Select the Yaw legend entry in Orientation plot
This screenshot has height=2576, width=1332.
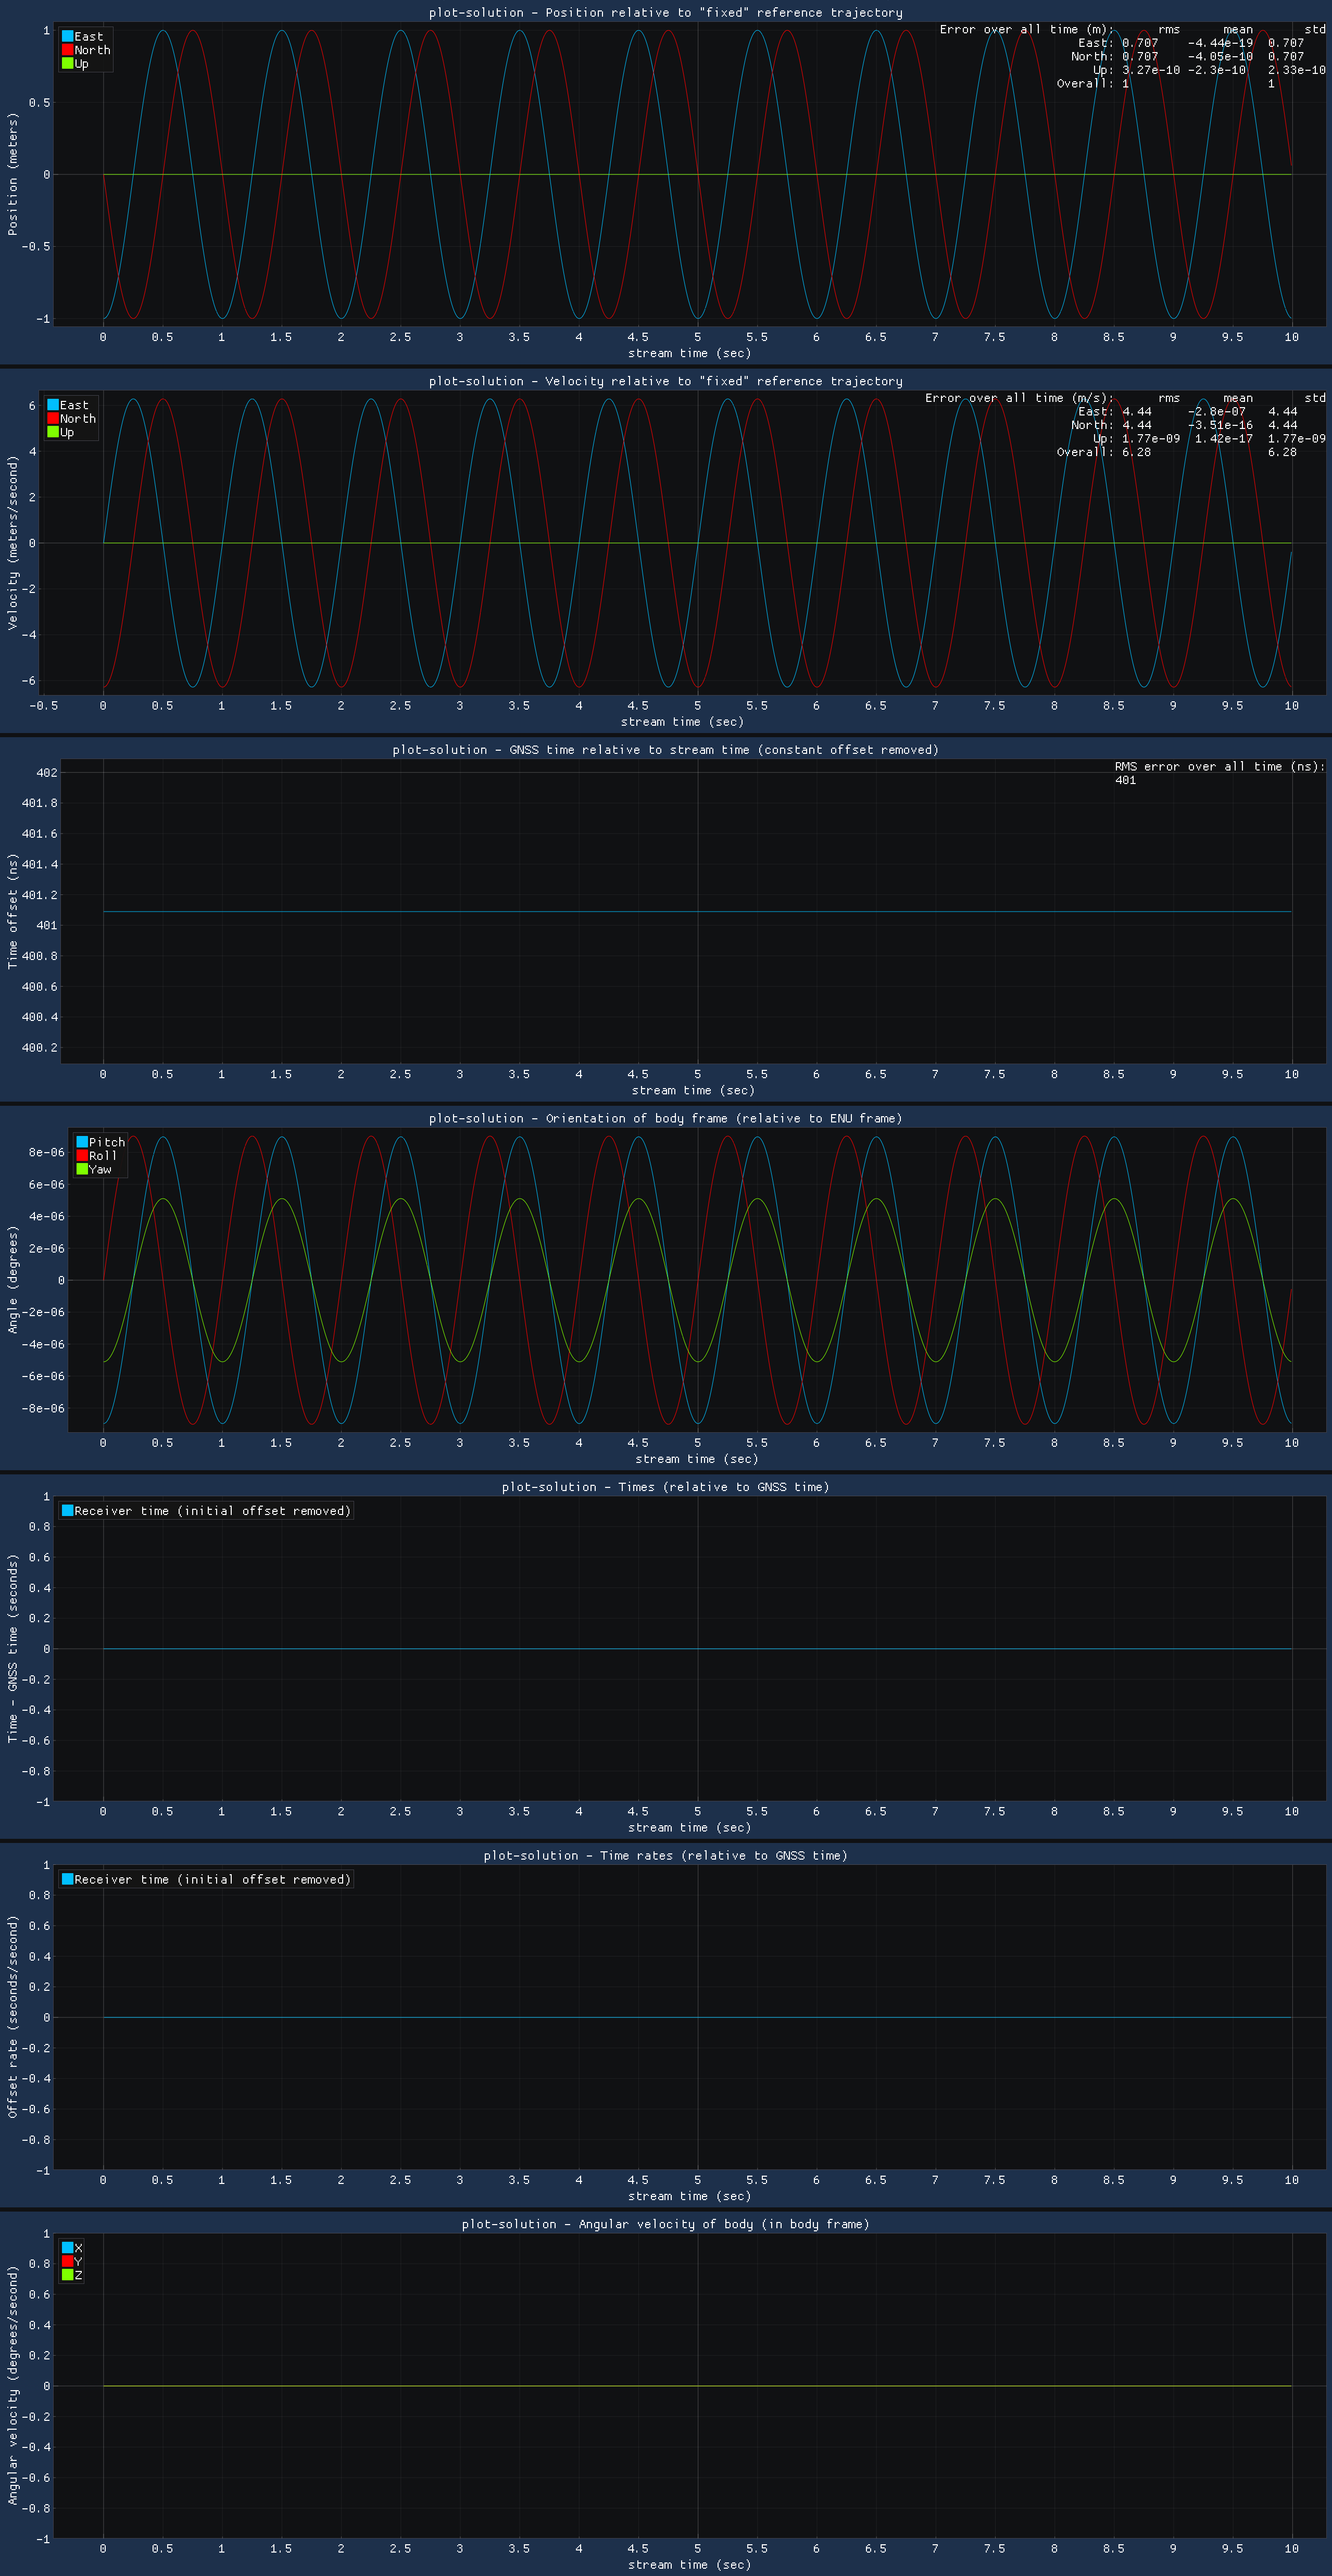pyautogui.click(x=94, y=1169)
